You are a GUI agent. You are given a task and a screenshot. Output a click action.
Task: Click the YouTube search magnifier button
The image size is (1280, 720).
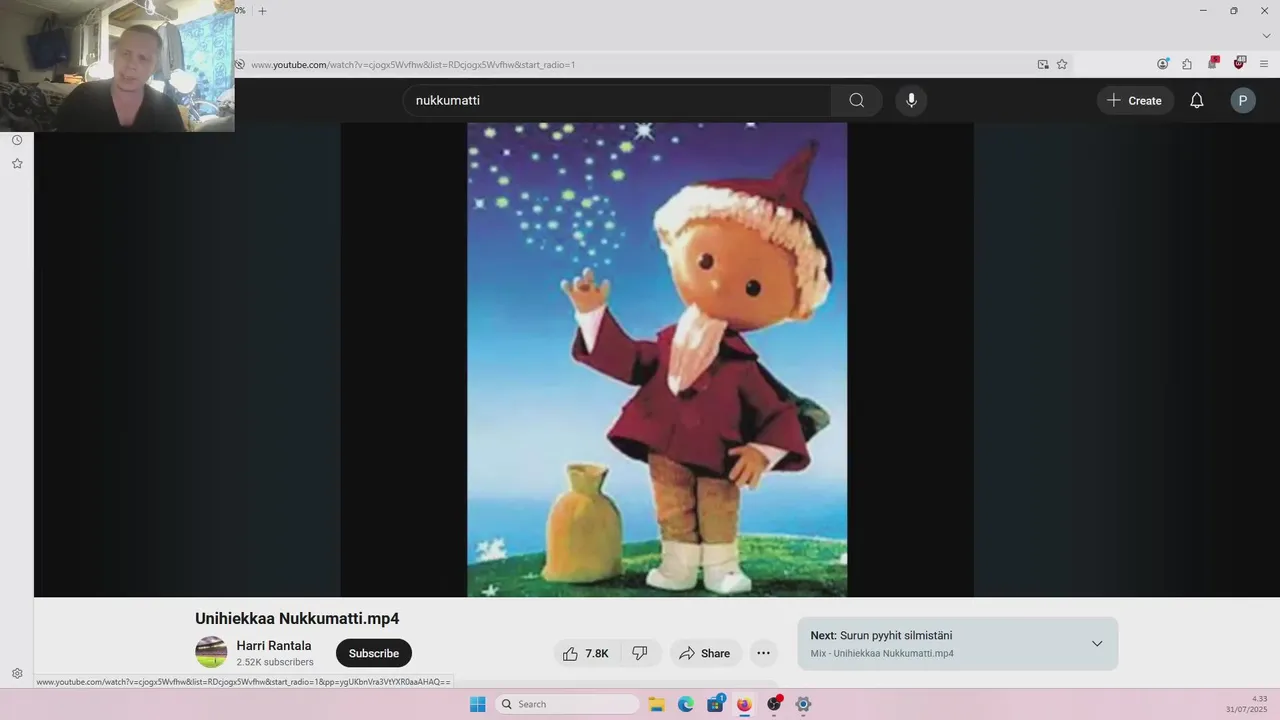point(856,100)
